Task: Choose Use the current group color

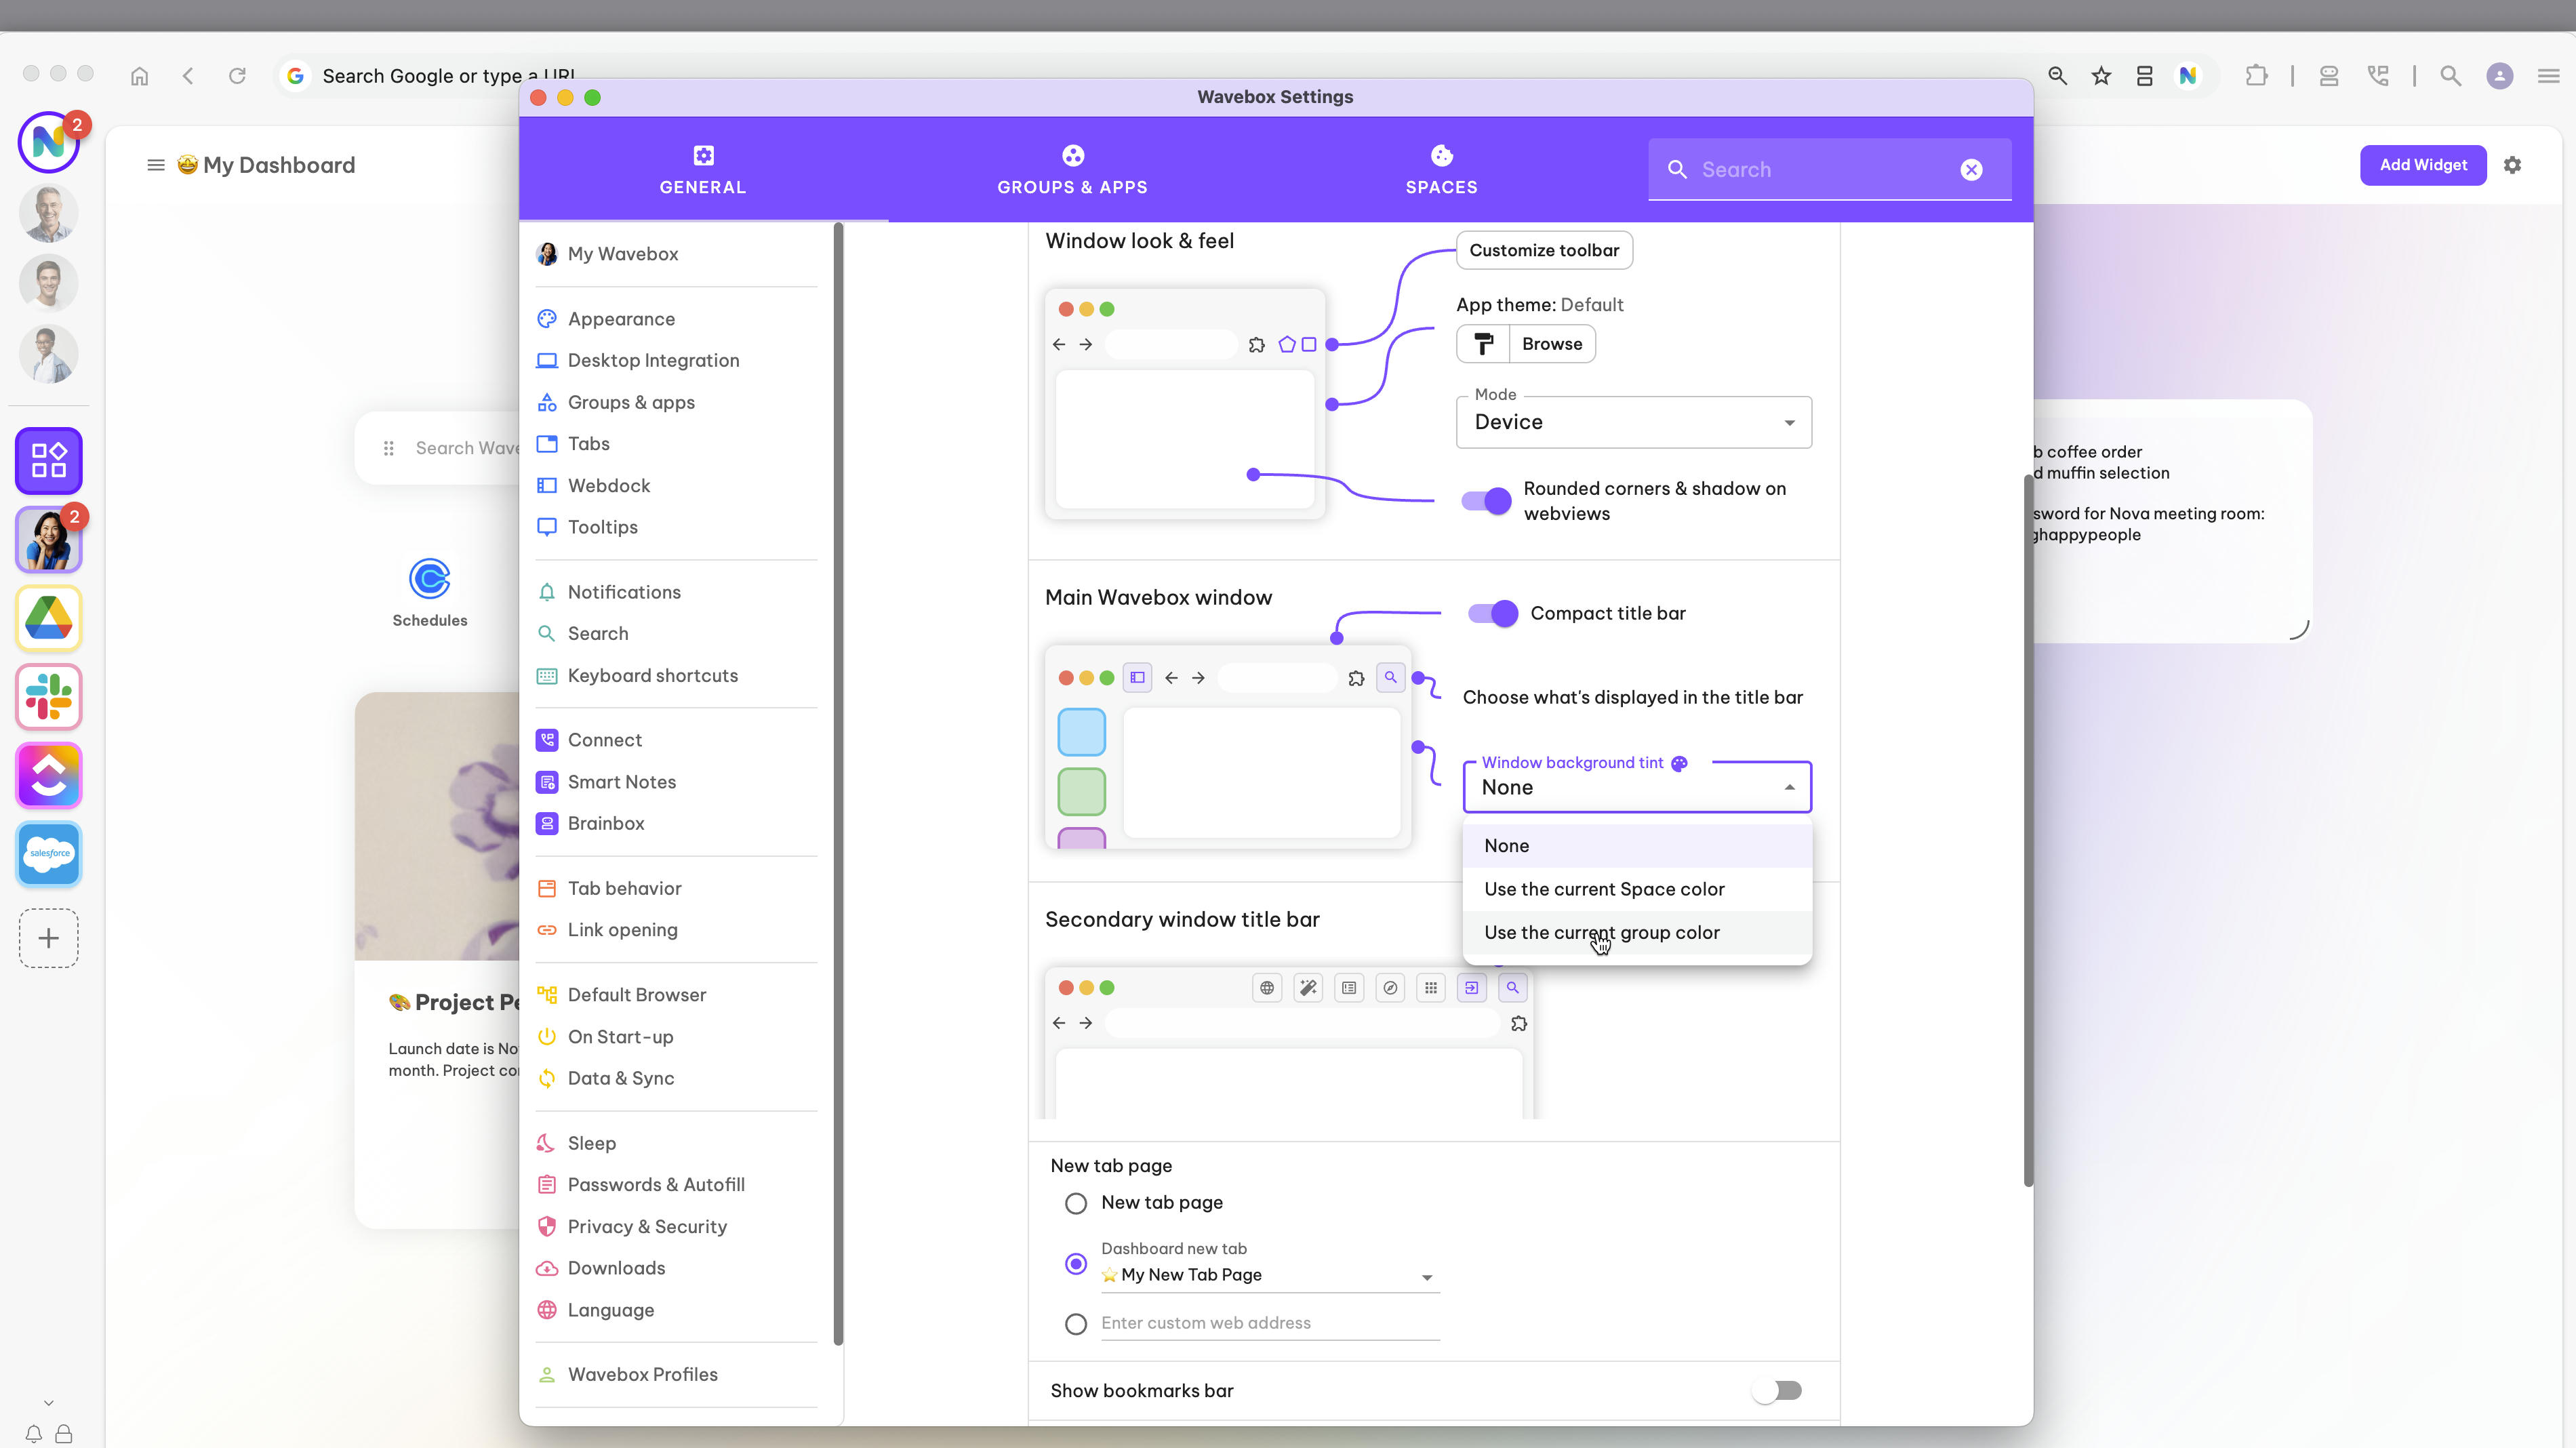Action: coord(1636,932)
